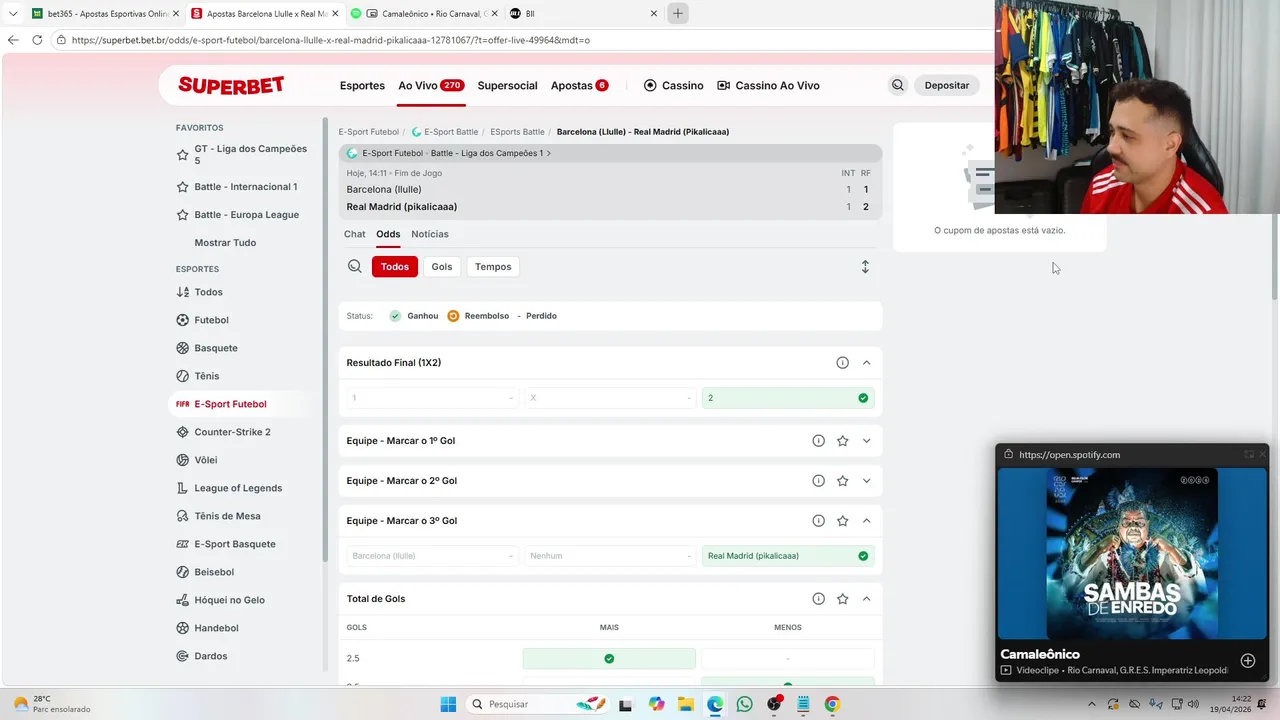
Task: Collapse the Resultado Final (1X2) section
Action: pos(866,363)
